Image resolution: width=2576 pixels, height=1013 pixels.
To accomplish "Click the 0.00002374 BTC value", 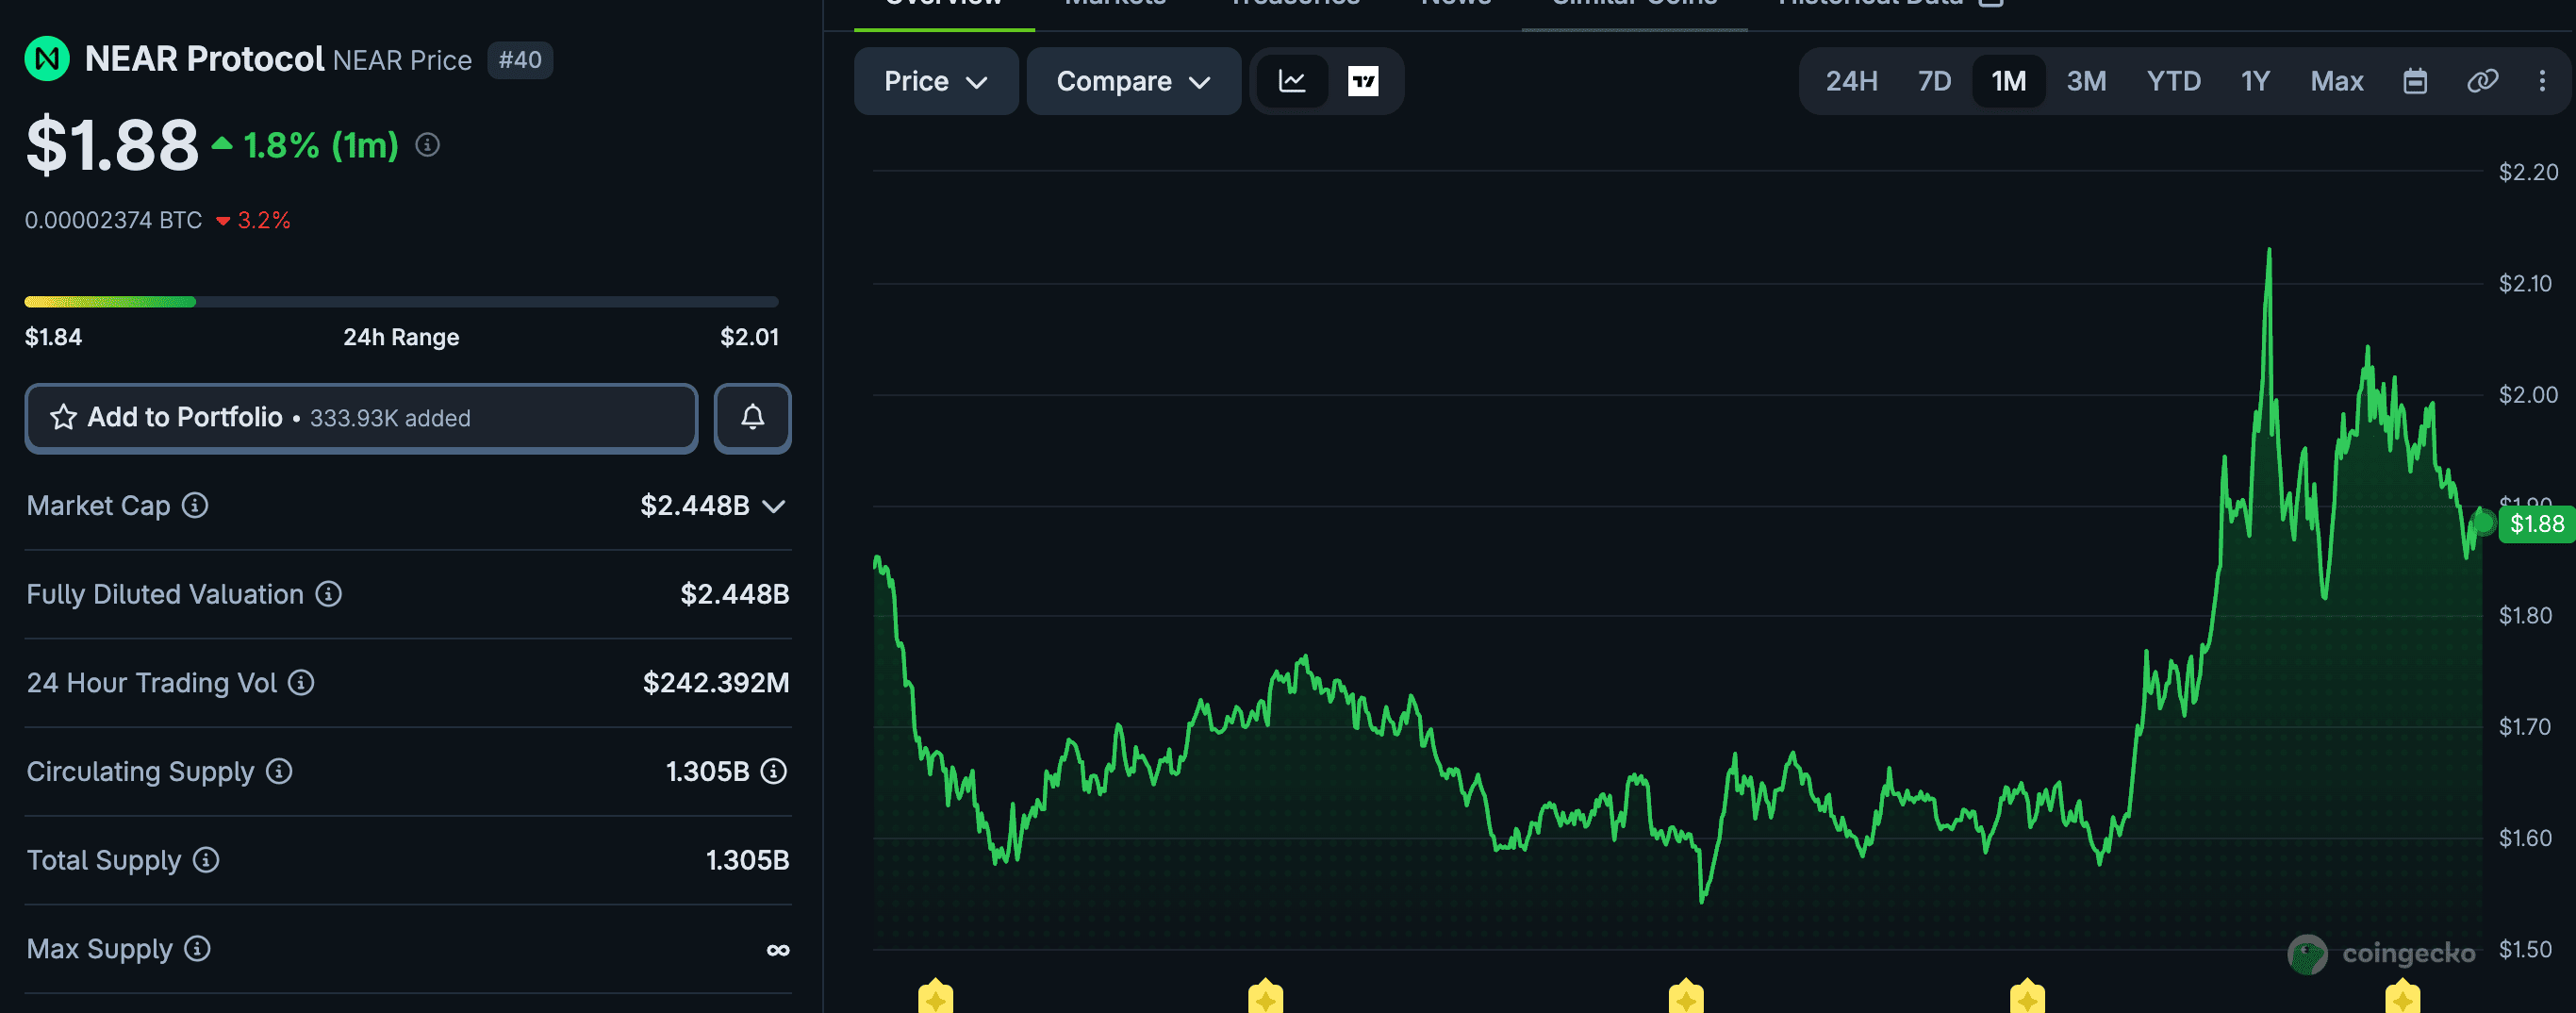I will (x=113, y=220).
